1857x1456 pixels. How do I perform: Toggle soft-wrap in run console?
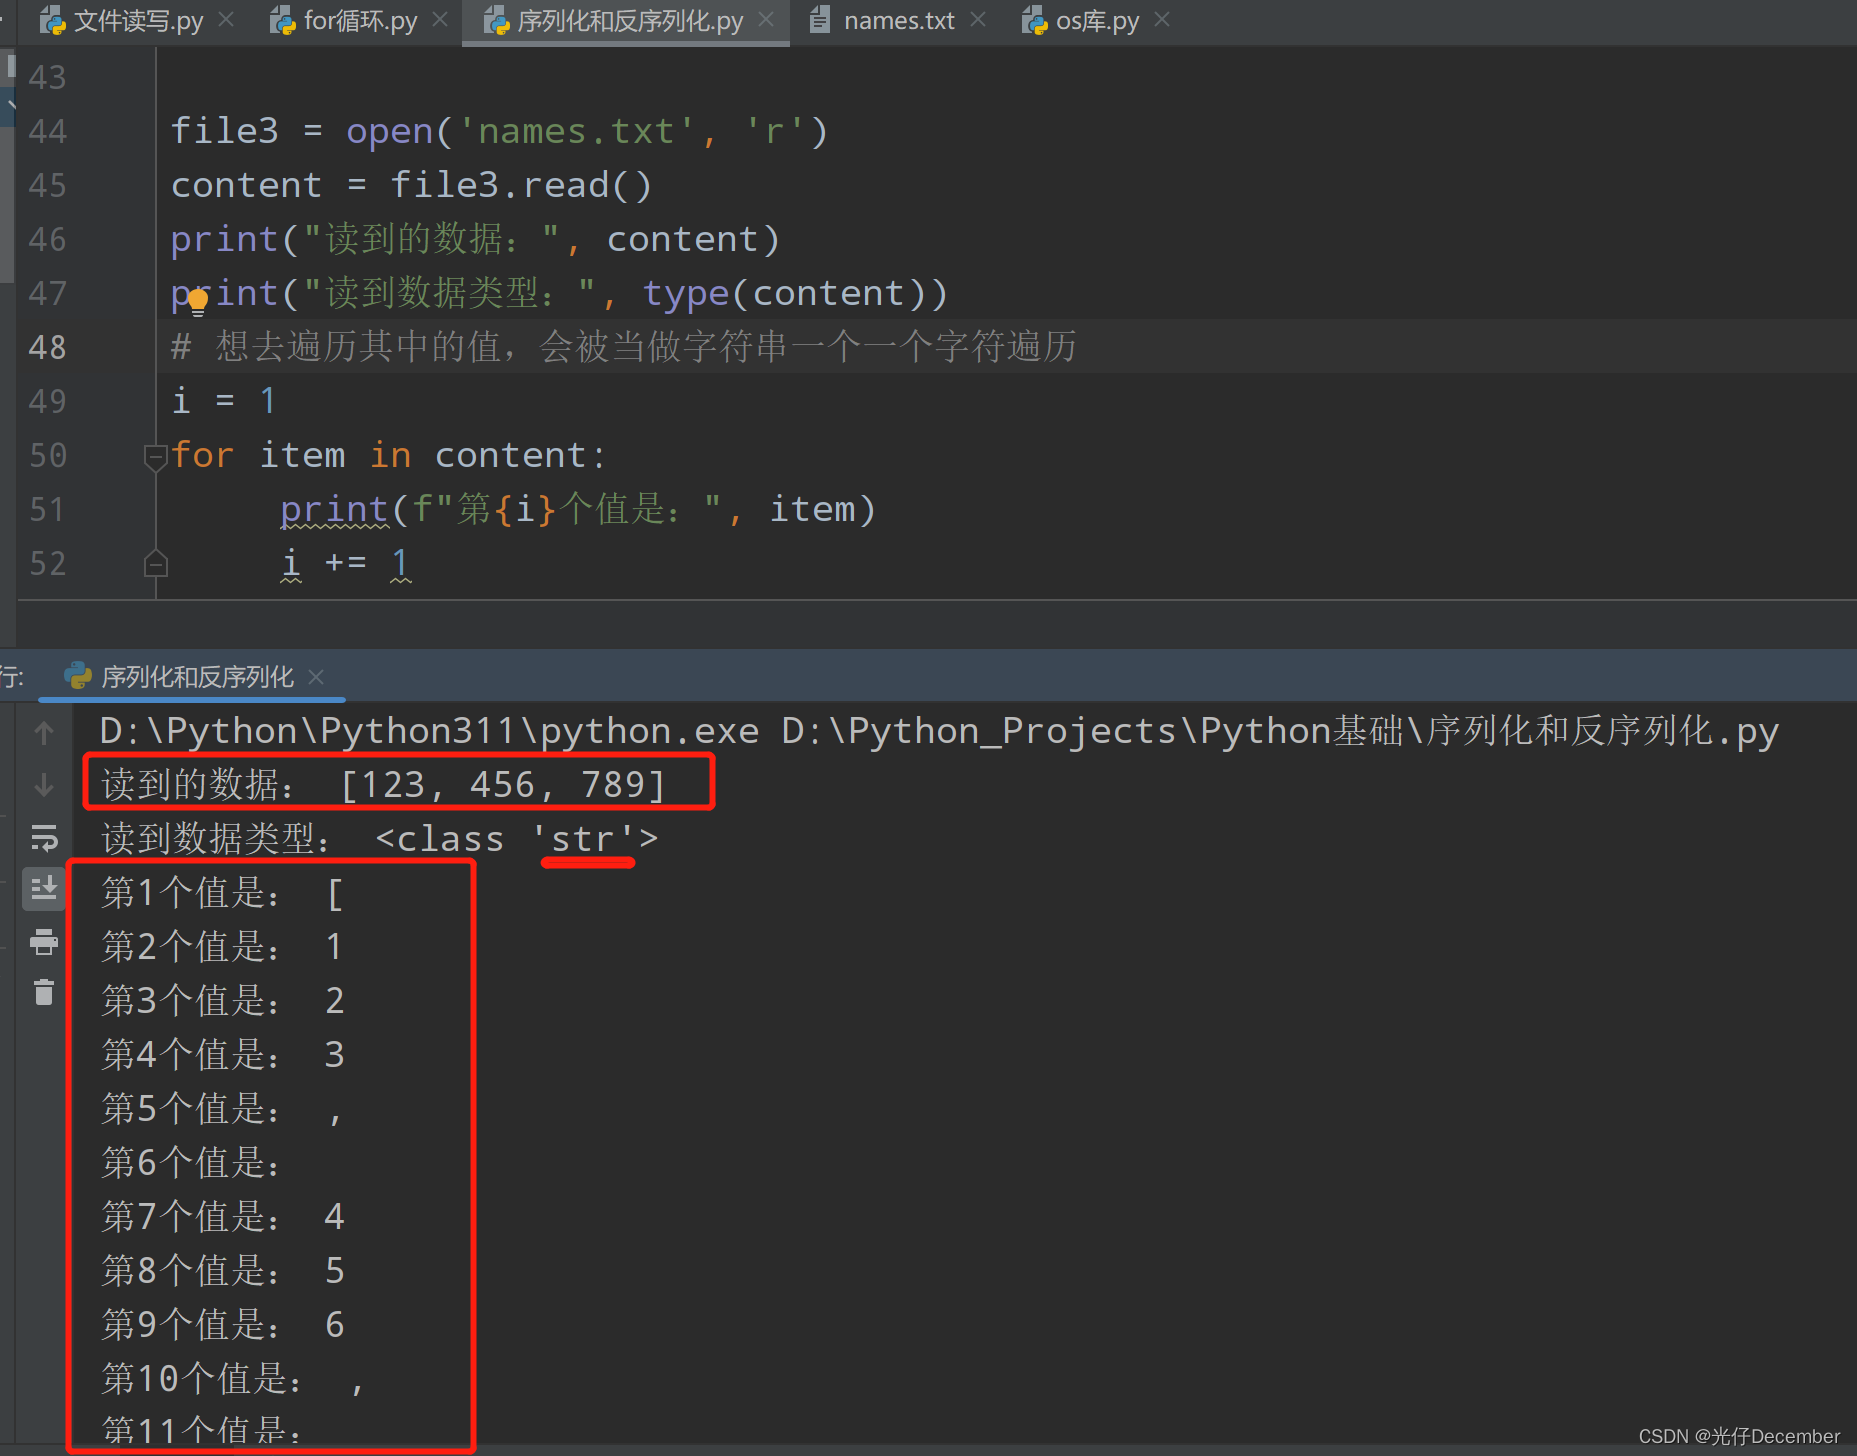tap(44, 838)
